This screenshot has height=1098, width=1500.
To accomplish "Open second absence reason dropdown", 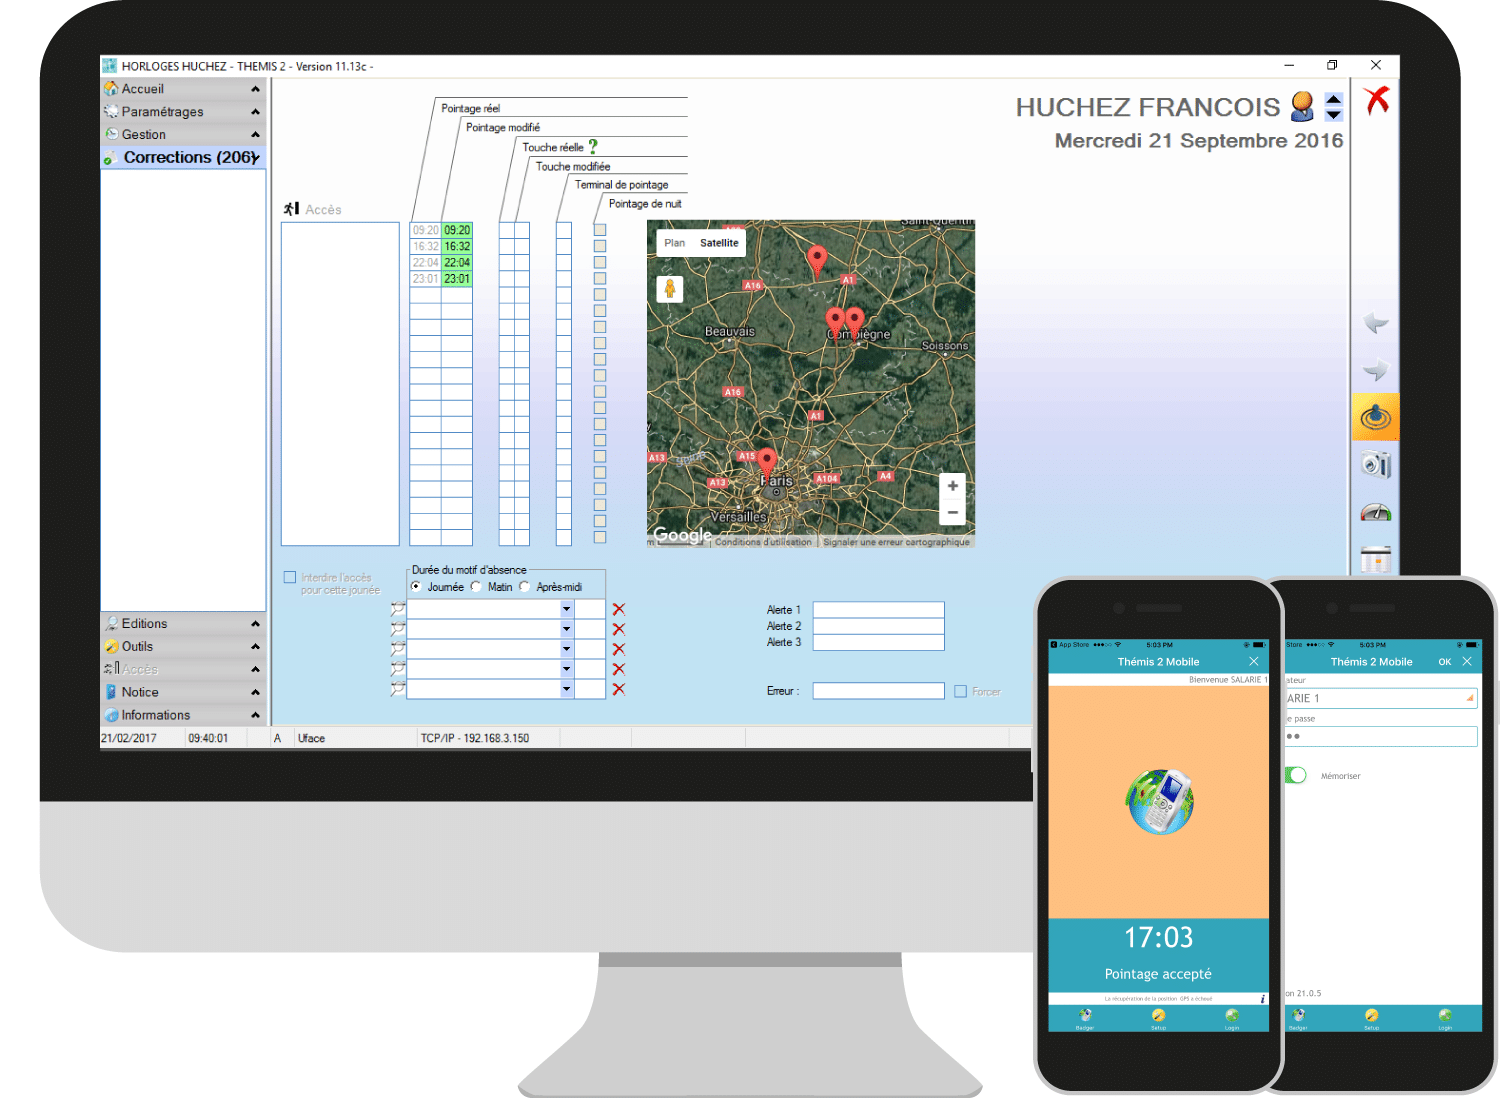I will click(x=566, y=629).
